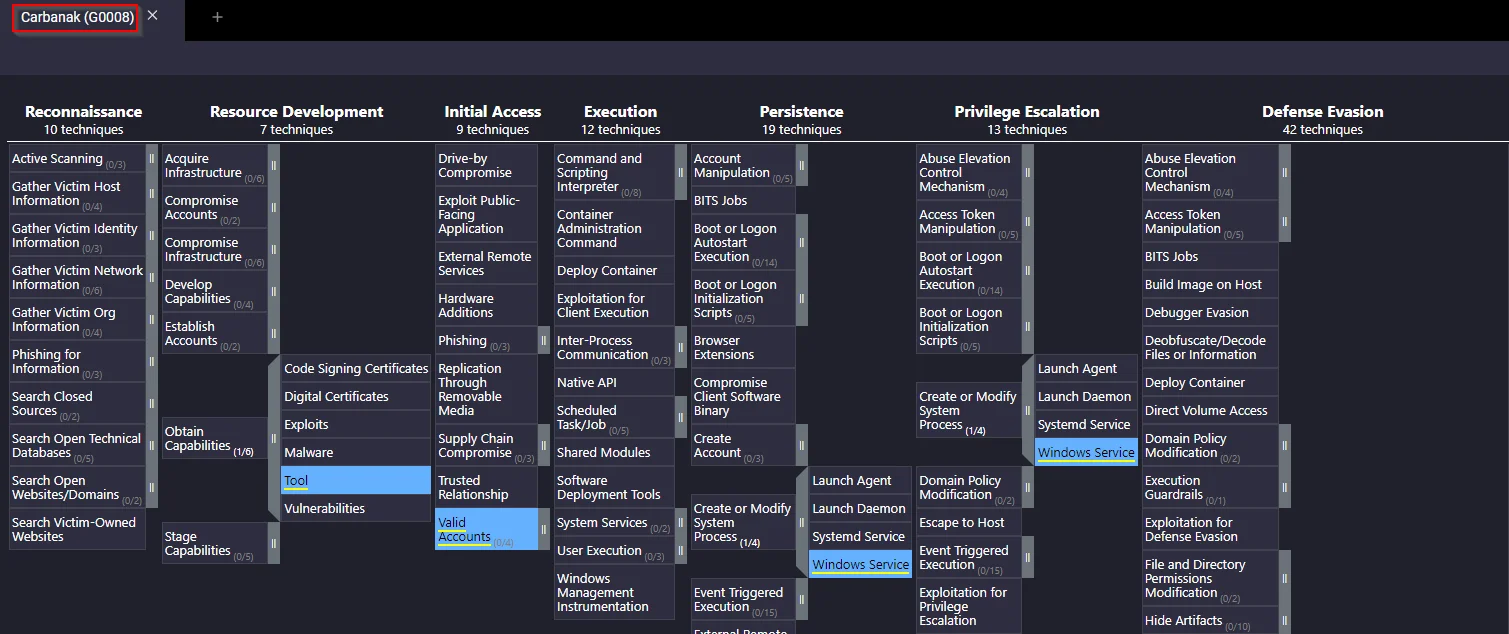
Task: Expand Create Account sub-techniques handle
Action: click(x=802, y=446)
